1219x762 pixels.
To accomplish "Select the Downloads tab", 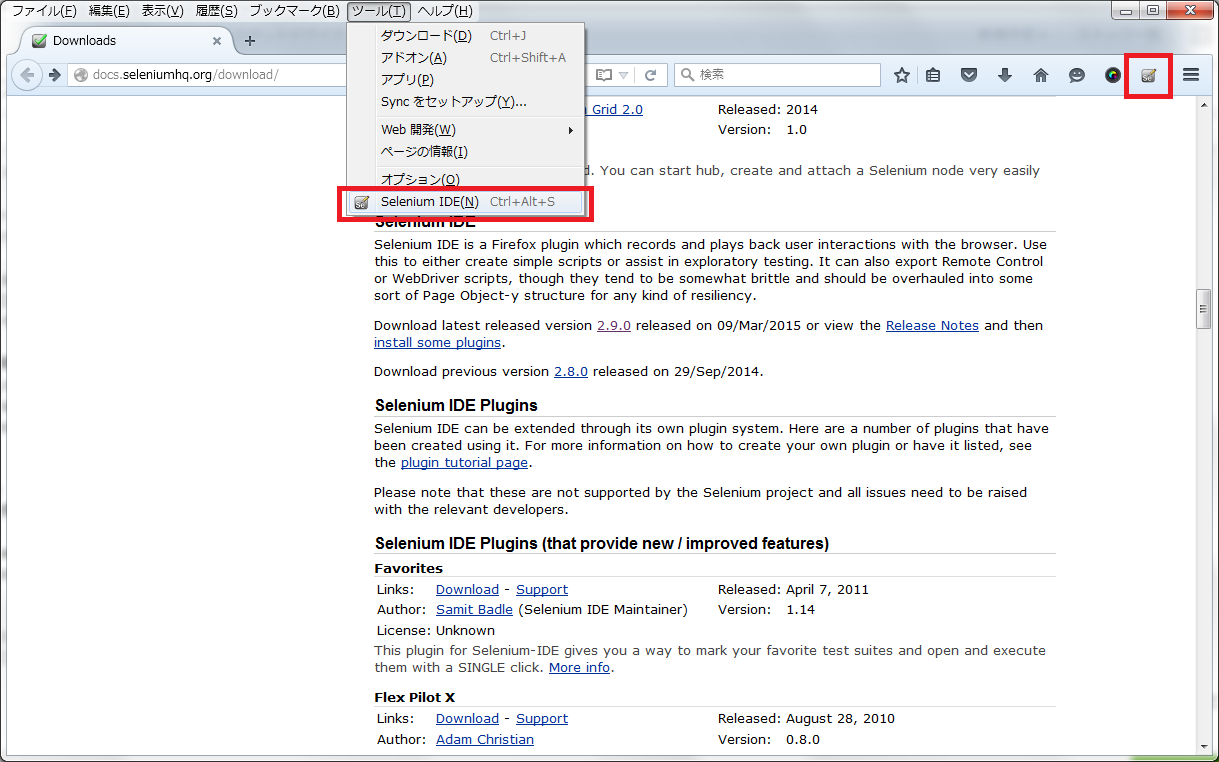I will click(126, 41).
